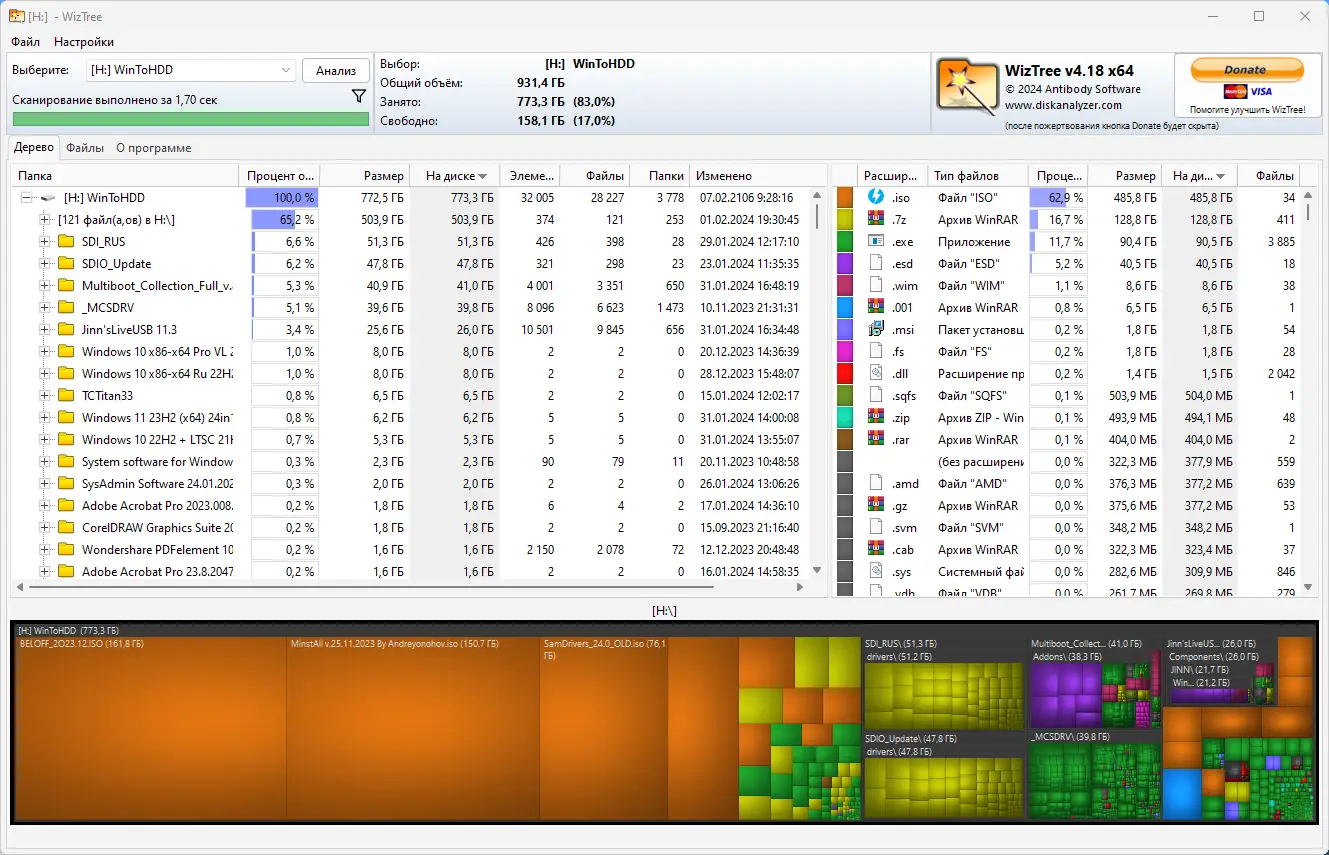Screen dimensions: 1329x855
Task: Click the www.diskanalyzer.com text
Action: point(1063,105)
